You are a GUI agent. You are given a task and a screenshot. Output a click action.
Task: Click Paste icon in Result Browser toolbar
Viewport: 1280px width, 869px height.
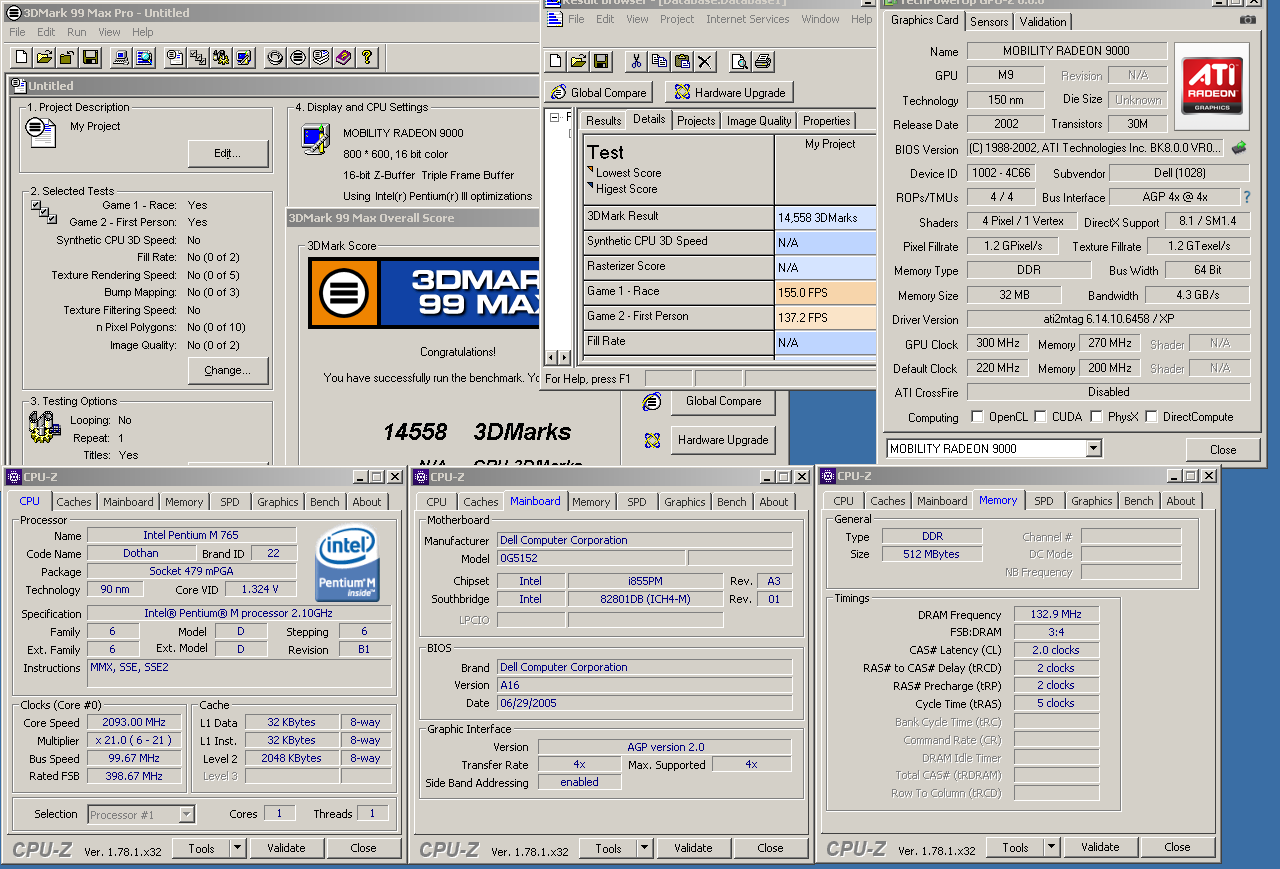point(682,62)
